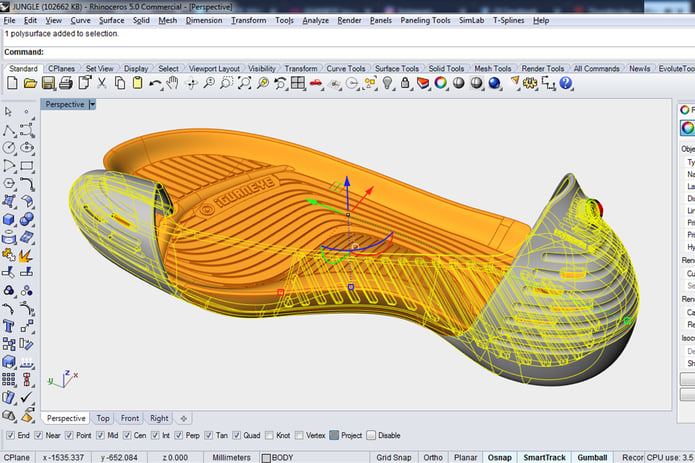Click the Edit Layers icon
Screen dimensions: 695x463
click(423, 83)
